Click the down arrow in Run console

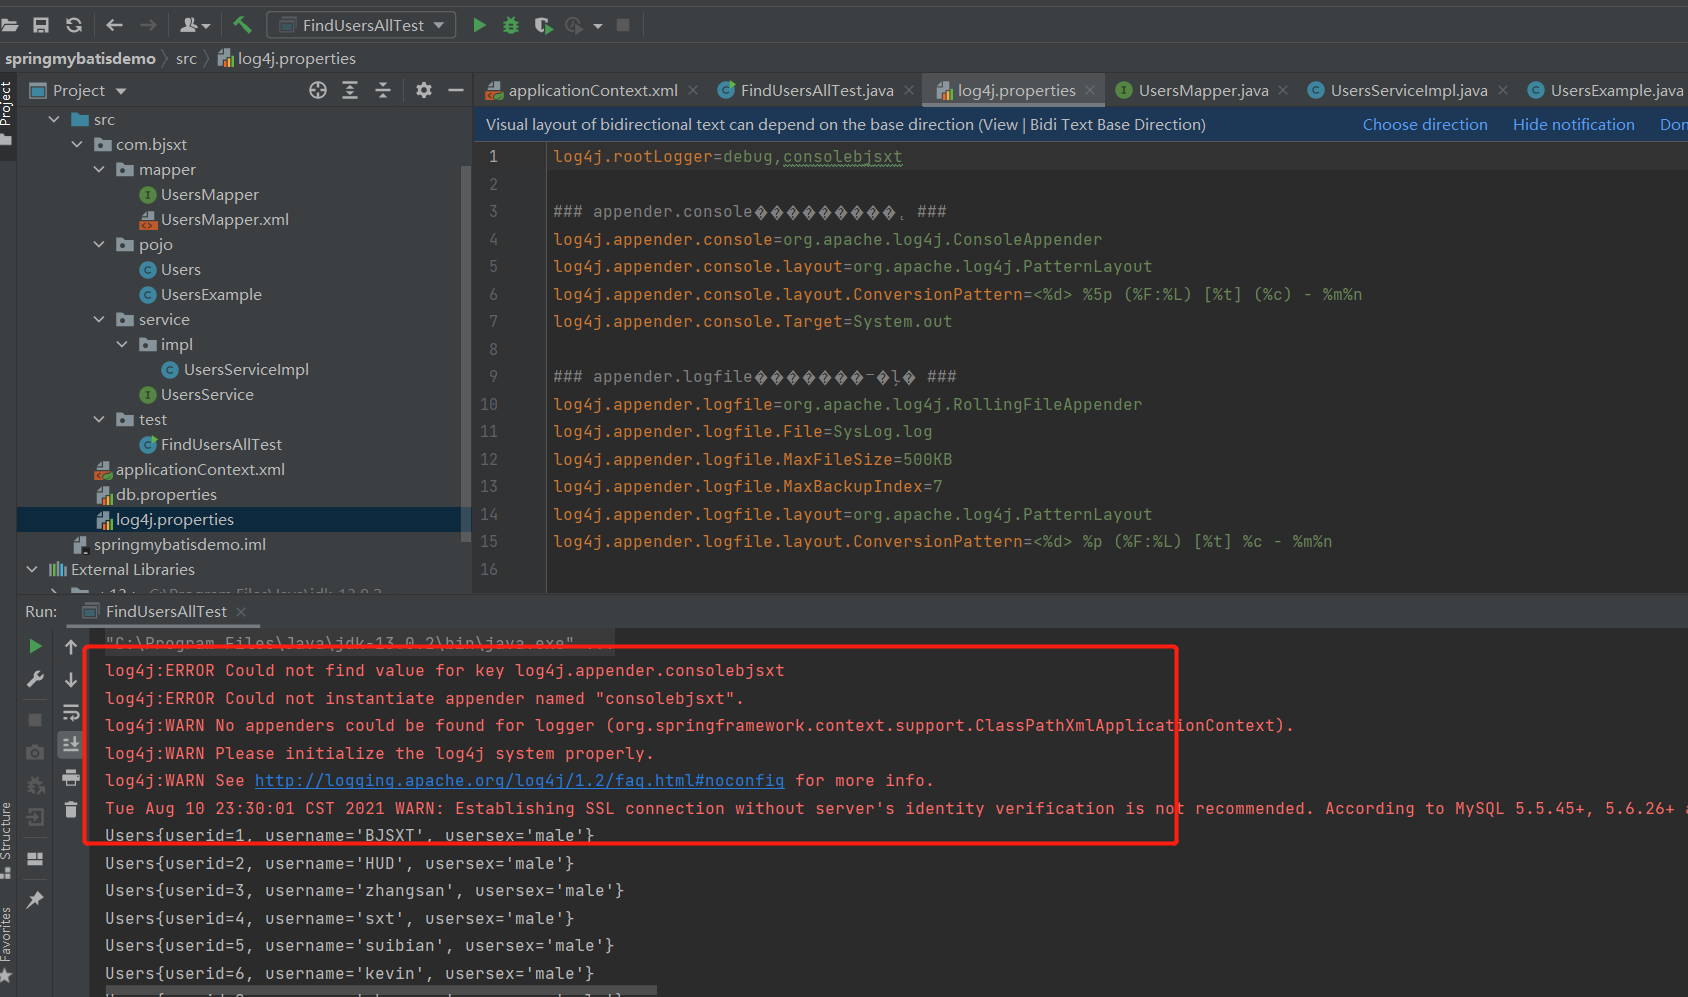pos(71,680)
